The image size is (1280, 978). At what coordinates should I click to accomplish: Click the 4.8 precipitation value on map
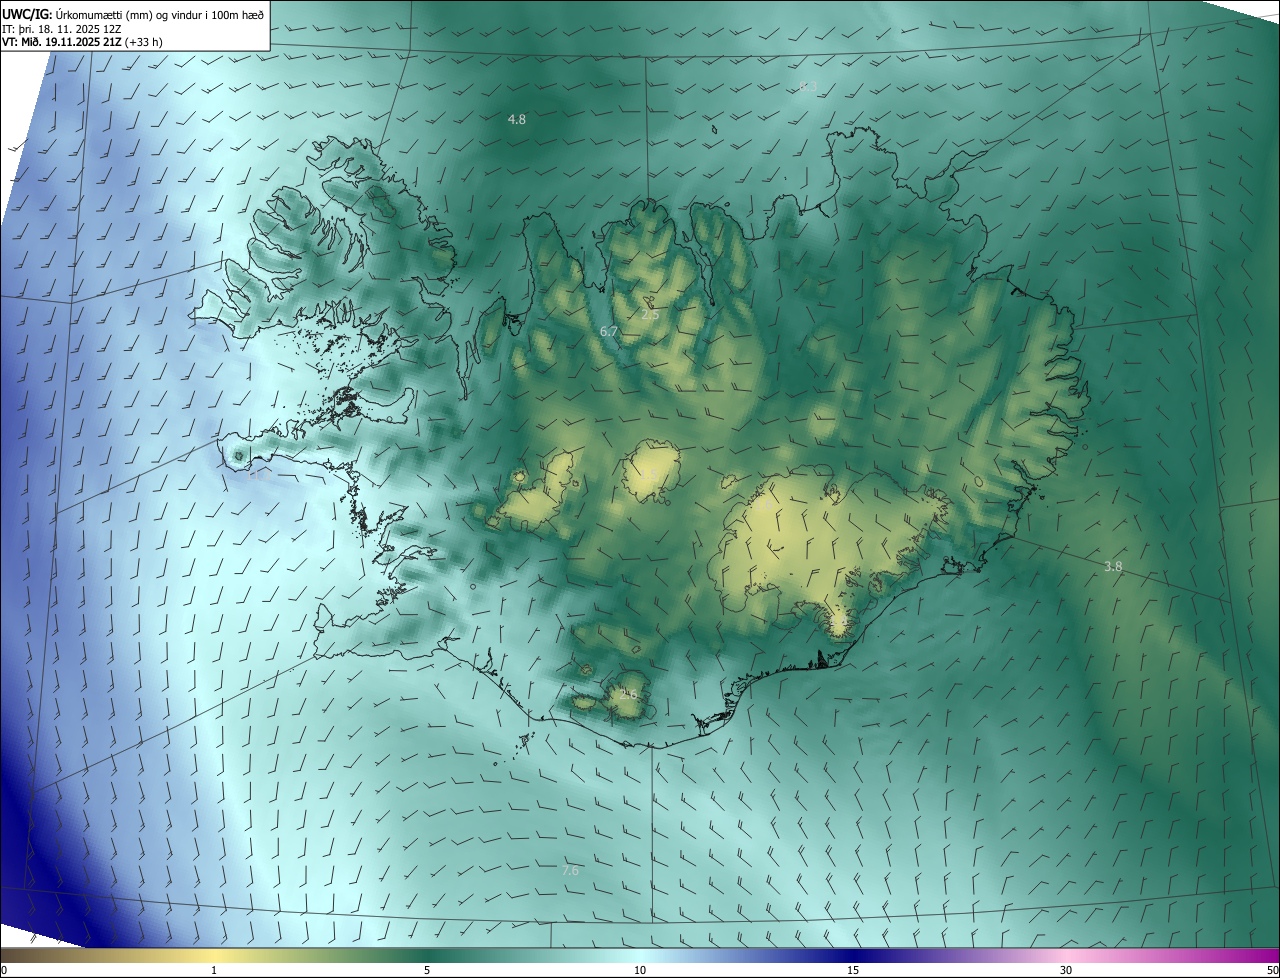pyautogui.click(x=516, y=119)
